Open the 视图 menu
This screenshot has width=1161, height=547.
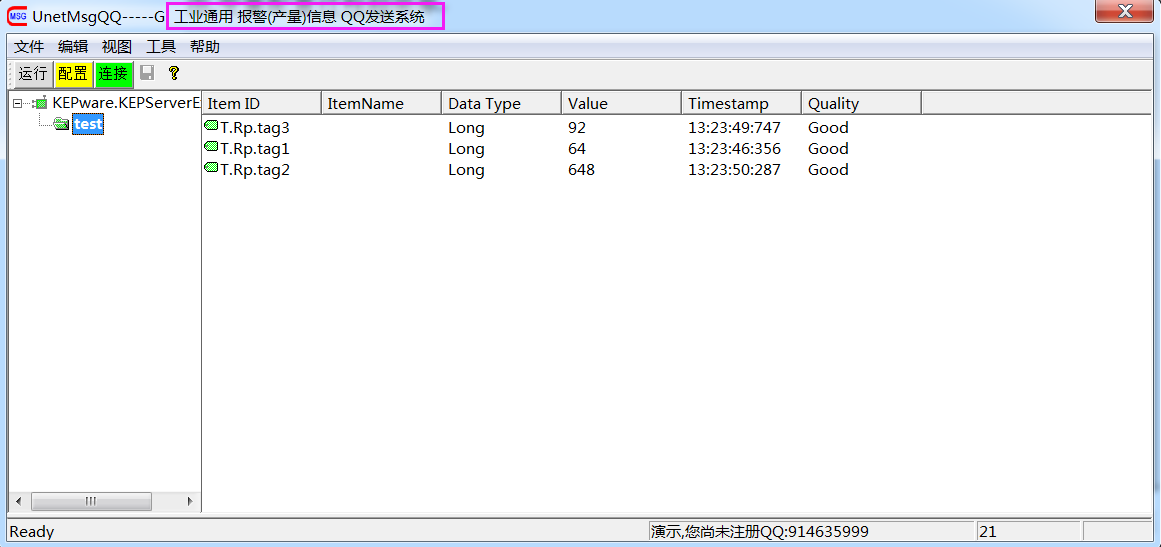tap(117, 47)
